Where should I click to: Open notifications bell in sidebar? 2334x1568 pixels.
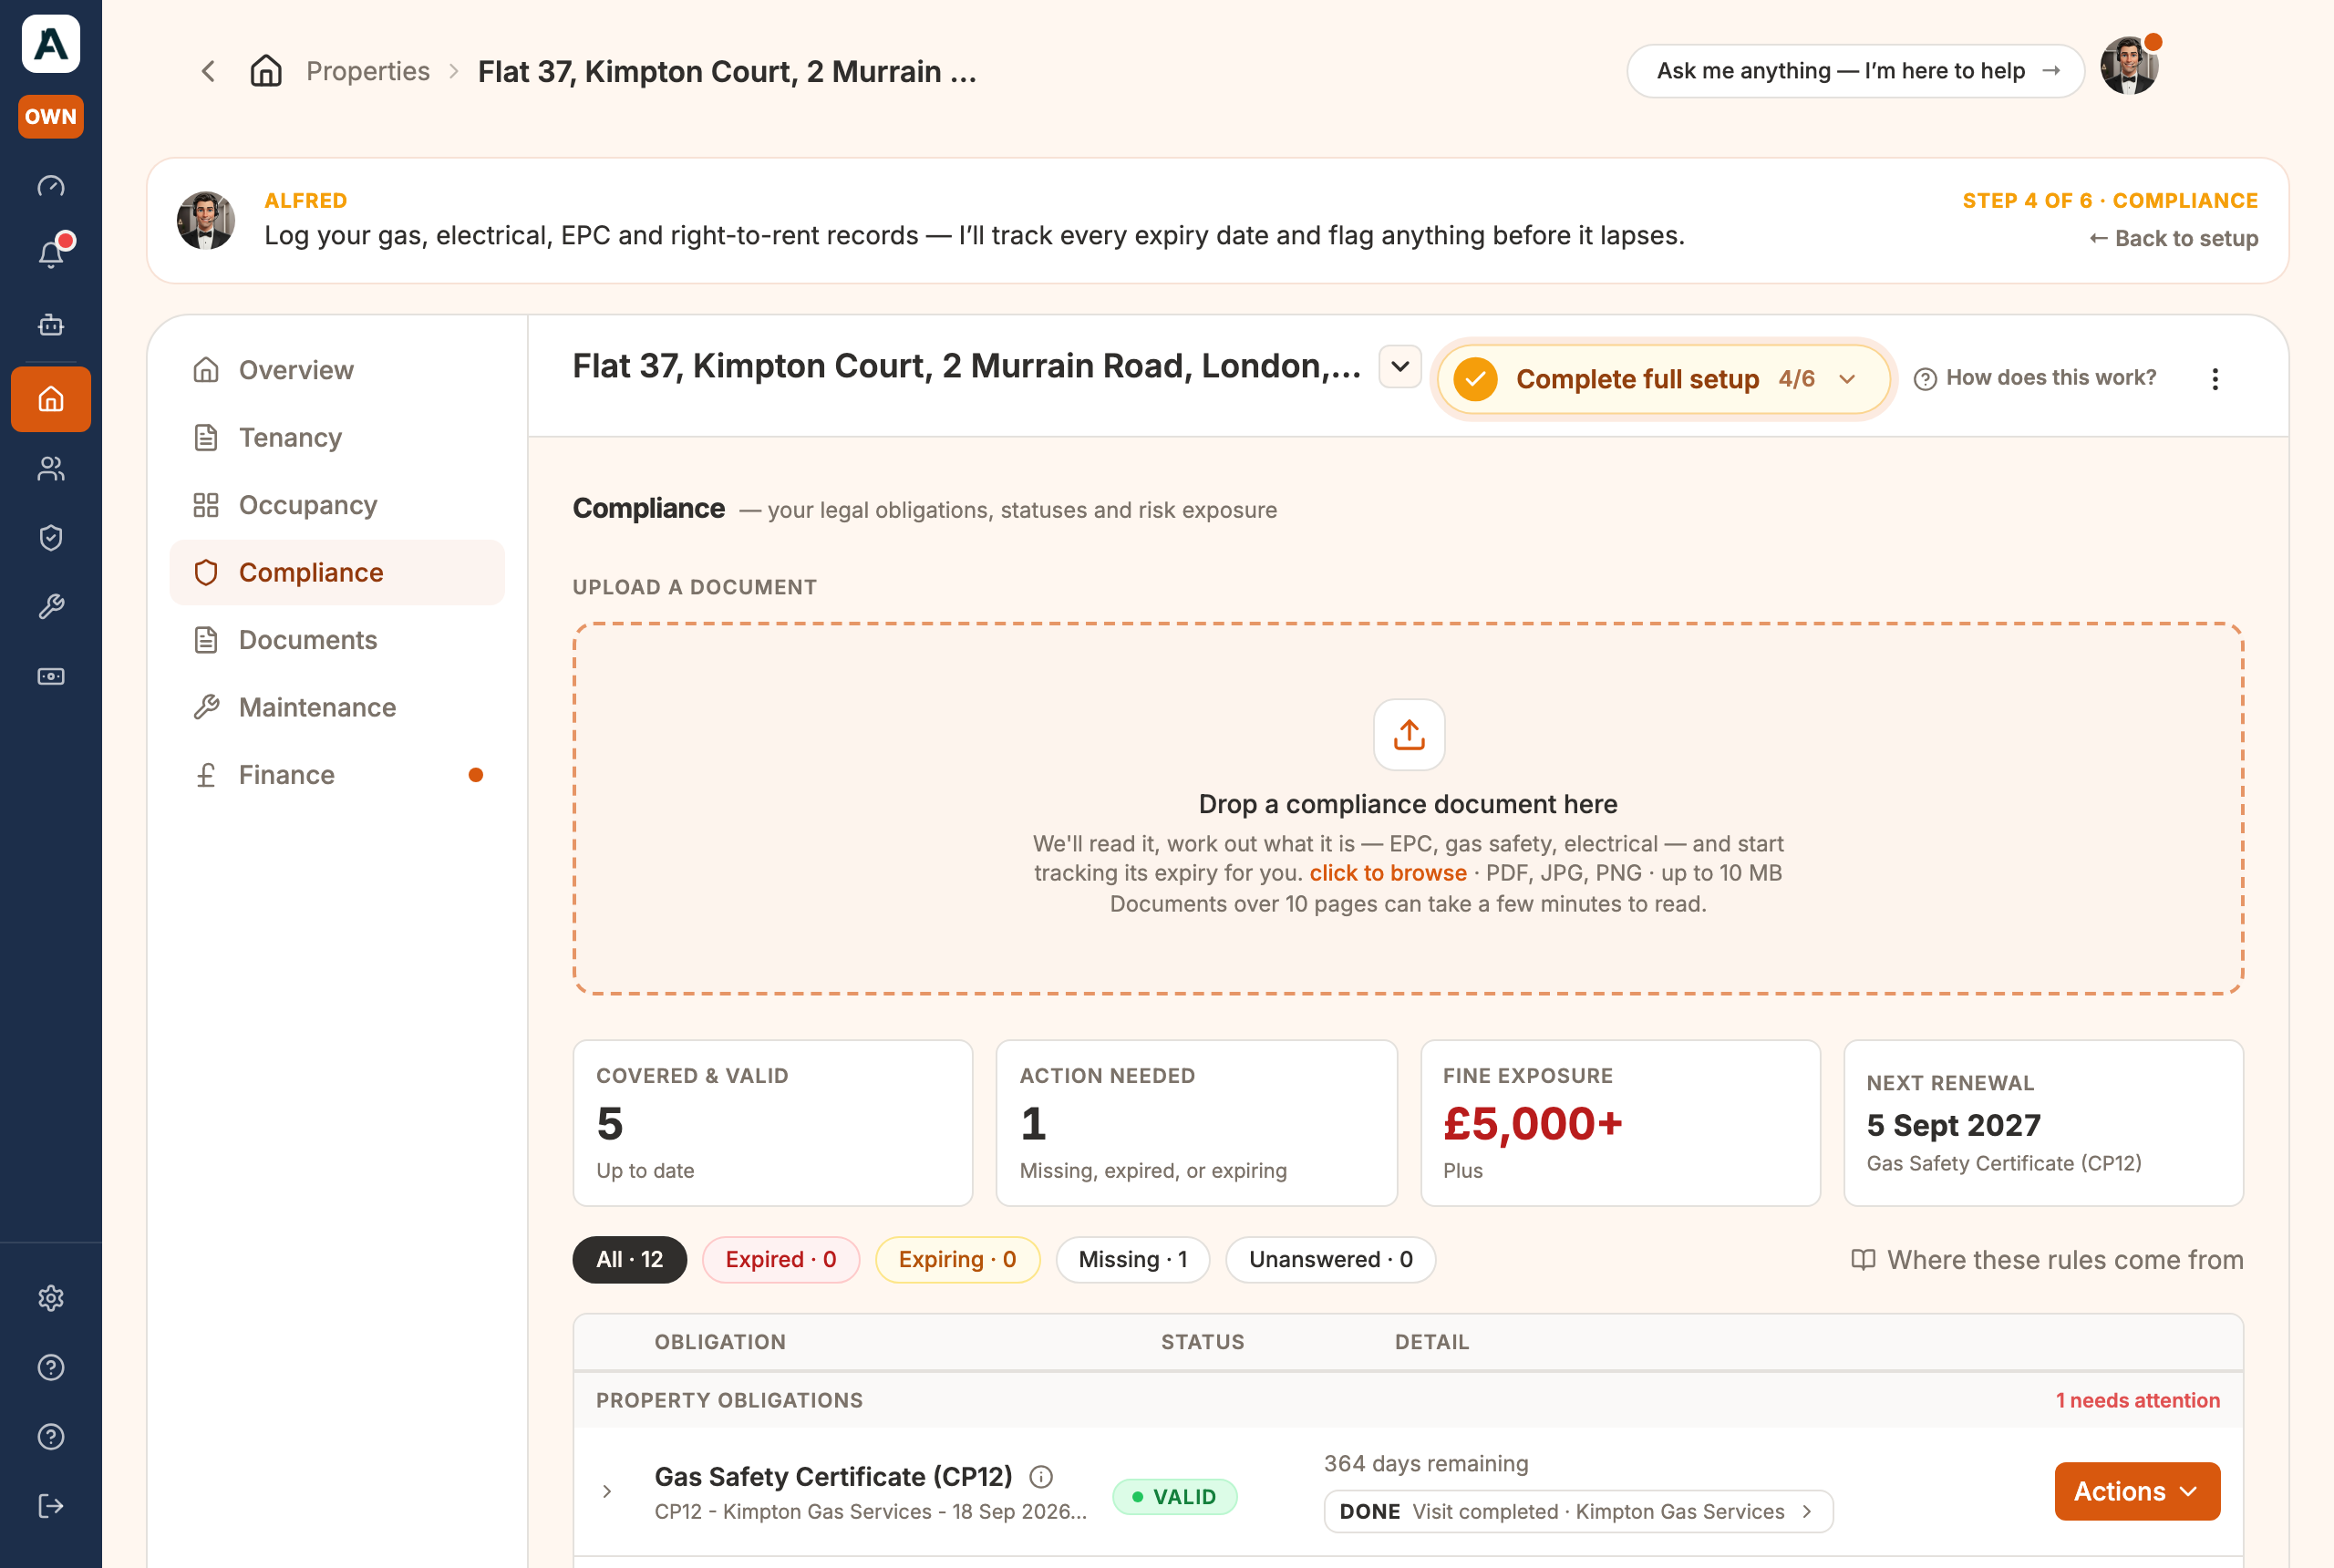tap(51, 254)
